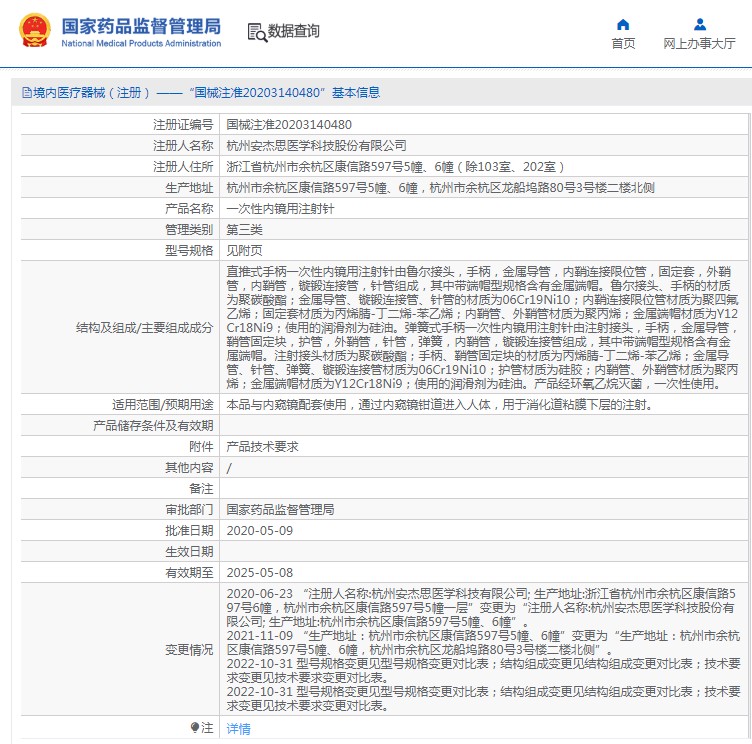Click the 境内医疗器械（注册）基本信息 heading
752x744 pixels.
(206, 93)
